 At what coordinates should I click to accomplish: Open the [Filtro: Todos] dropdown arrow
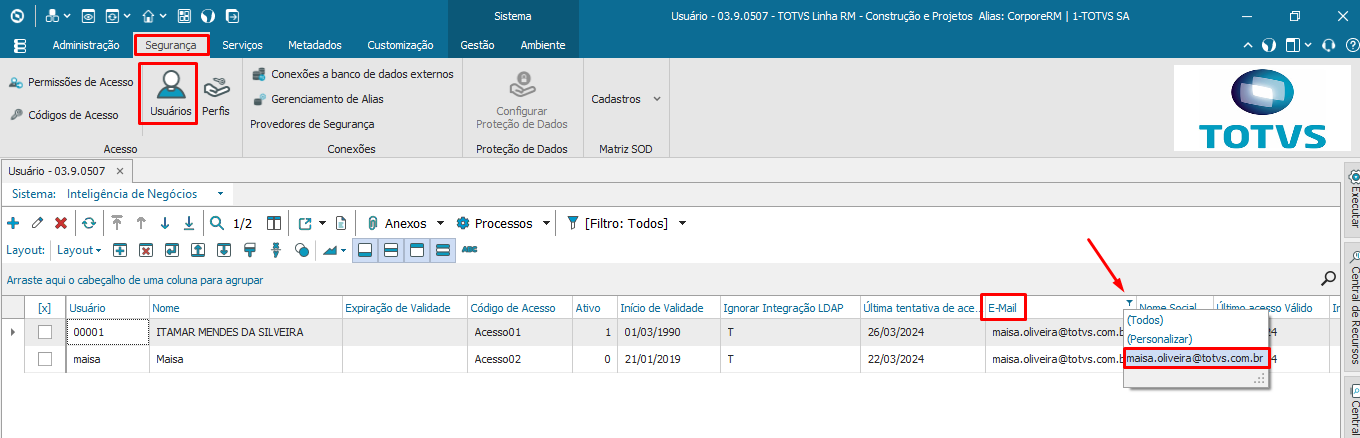coord(682,223)
